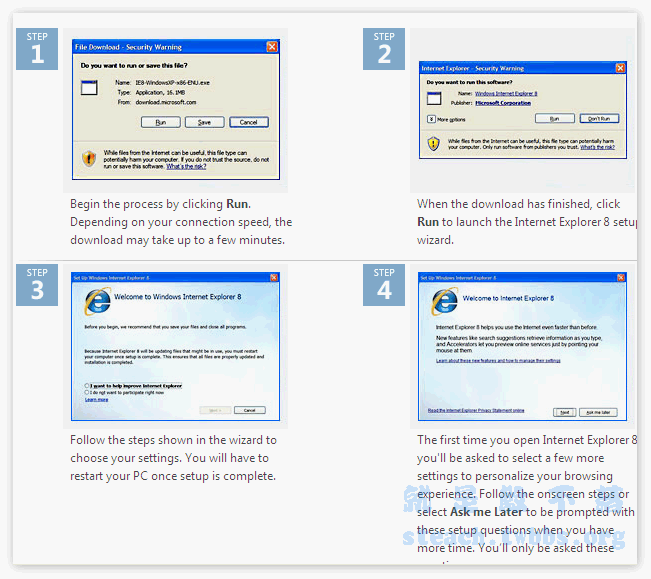651x579 pixels.
Task: Click Internet Explorer logo in step 3 wizard
Action: coord(98,301)
